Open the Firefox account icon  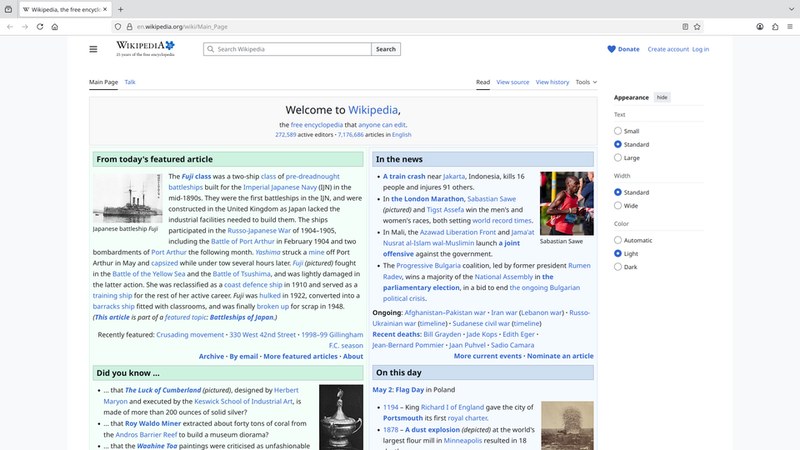click(760, 27)
